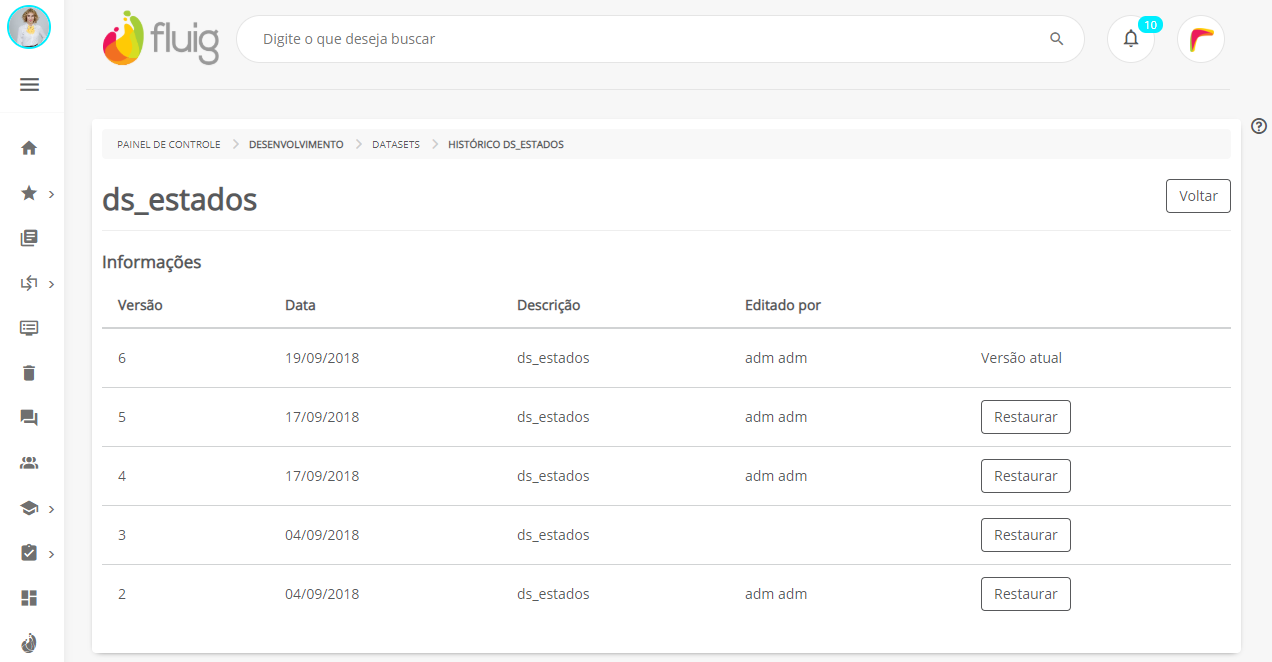Open the help question mark icon

pos(1259,126)
